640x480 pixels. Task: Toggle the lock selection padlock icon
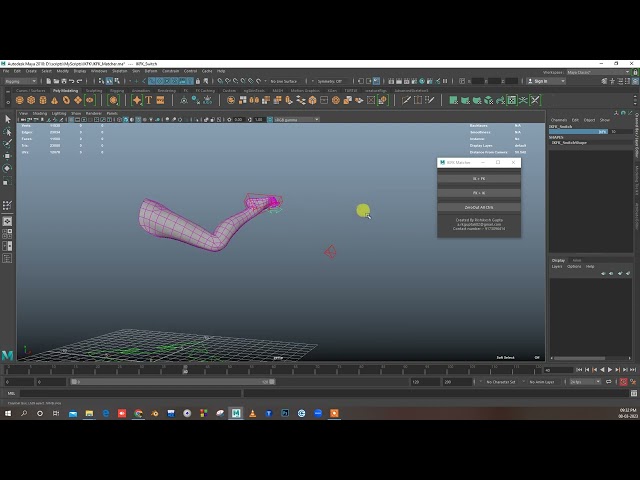(x=198, y=81)
